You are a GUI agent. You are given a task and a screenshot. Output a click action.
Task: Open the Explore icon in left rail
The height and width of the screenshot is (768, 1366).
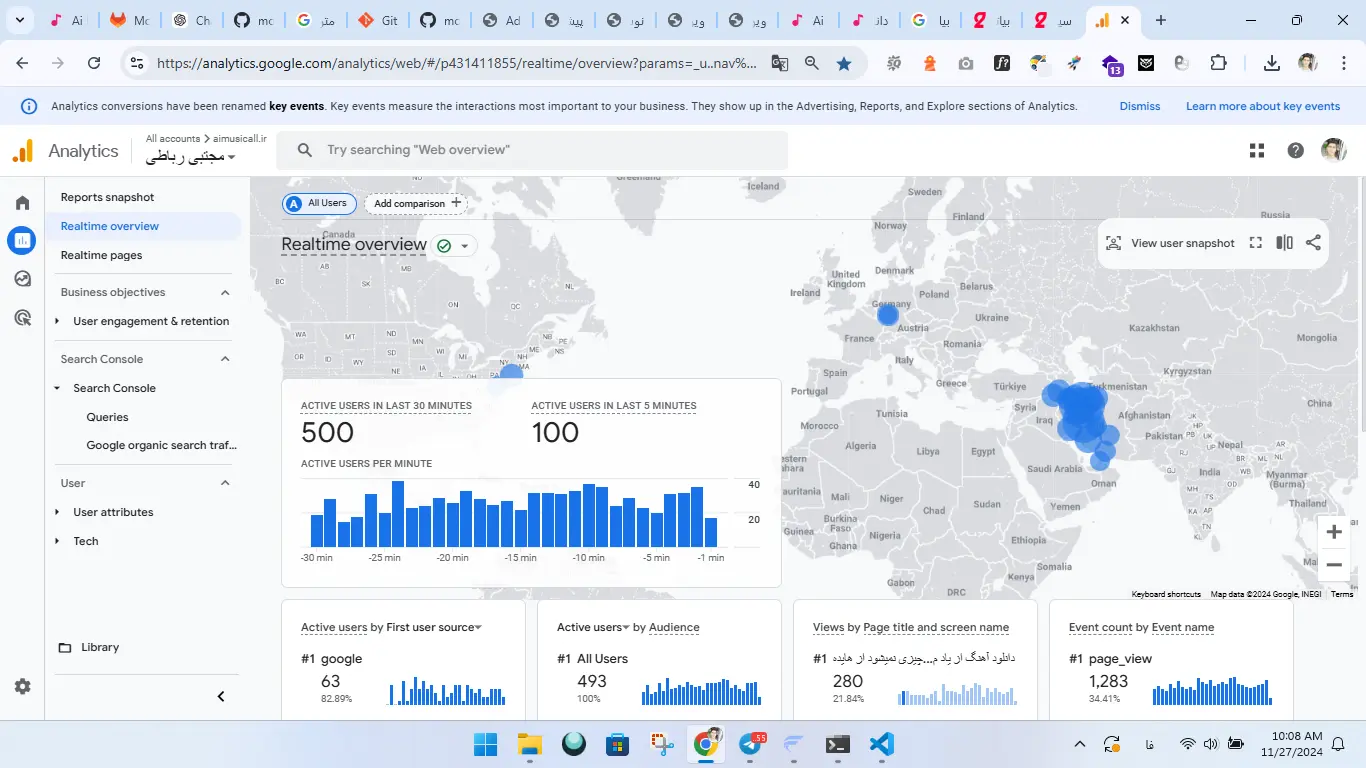coord(22,279)
